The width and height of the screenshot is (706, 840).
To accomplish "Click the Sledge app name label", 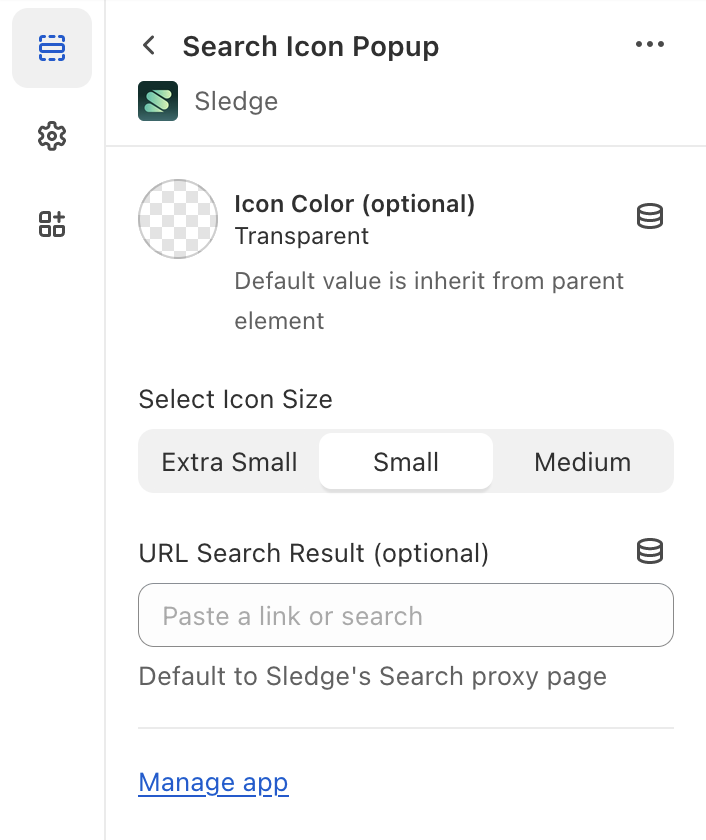I will coord(236,100).
